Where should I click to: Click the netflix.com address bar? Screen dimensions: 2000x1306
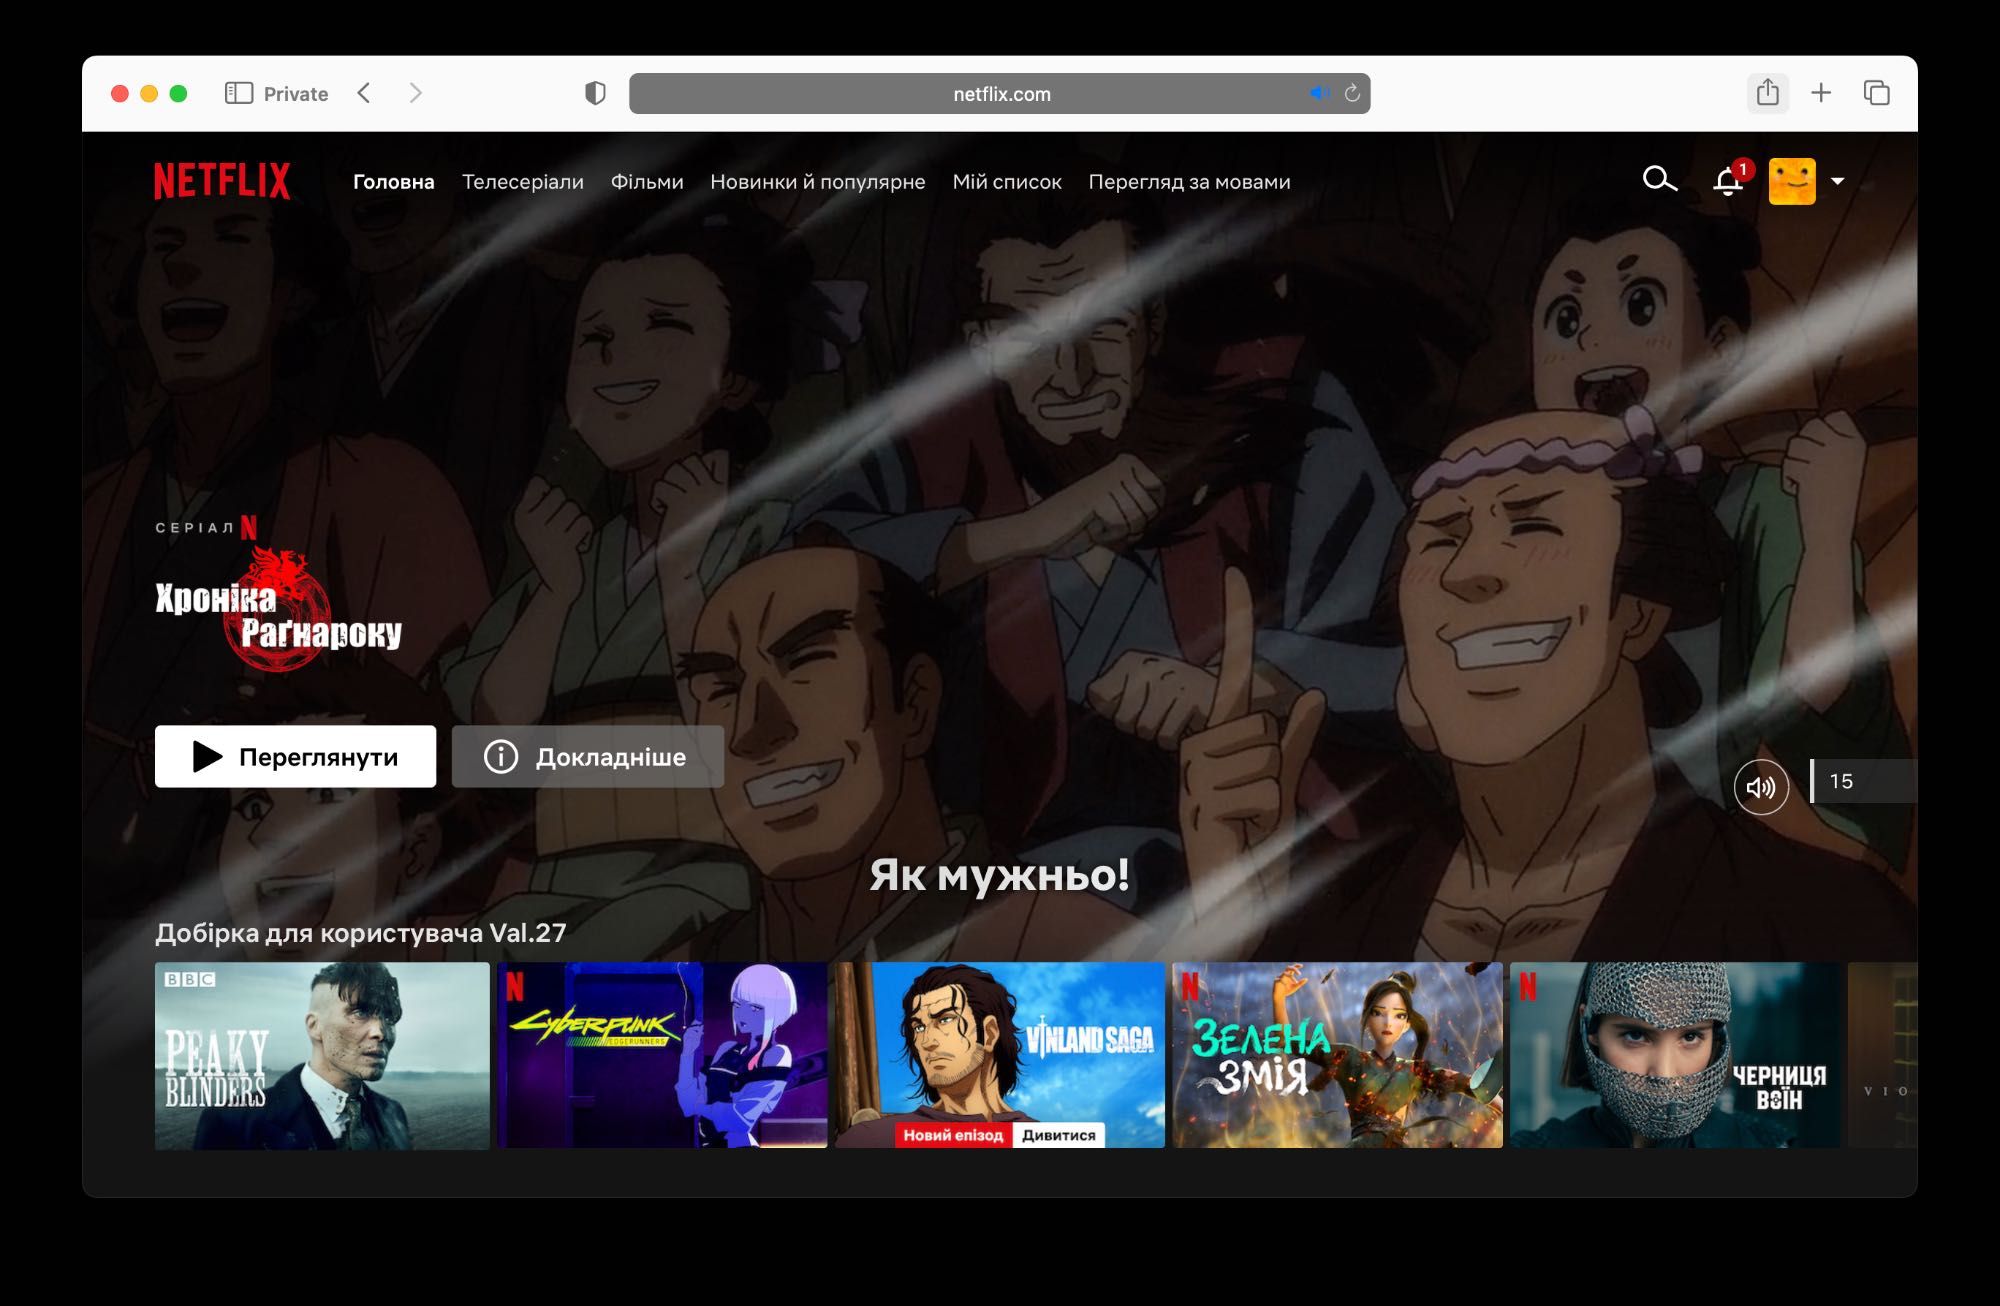pyautogui.click(x=999, y=93)
